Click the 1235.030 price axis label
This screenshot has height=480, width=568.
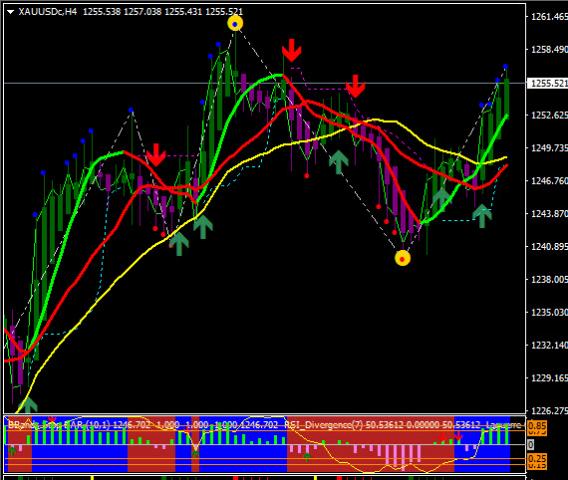click(549, 312)
